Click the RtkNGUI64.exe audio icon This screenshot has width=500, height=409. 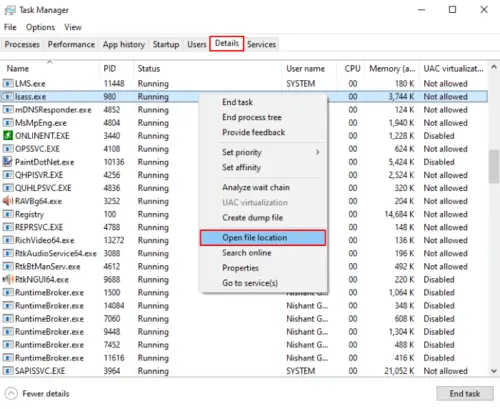8,279
